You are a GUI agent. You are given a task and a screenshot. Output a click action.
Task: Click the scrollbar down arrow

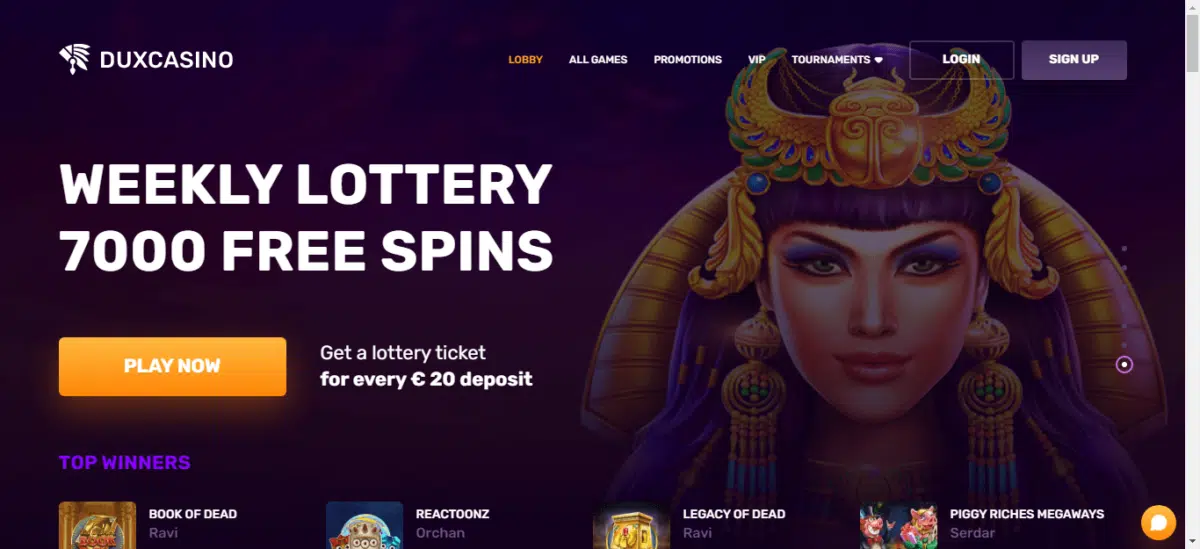coord(1192,542)
